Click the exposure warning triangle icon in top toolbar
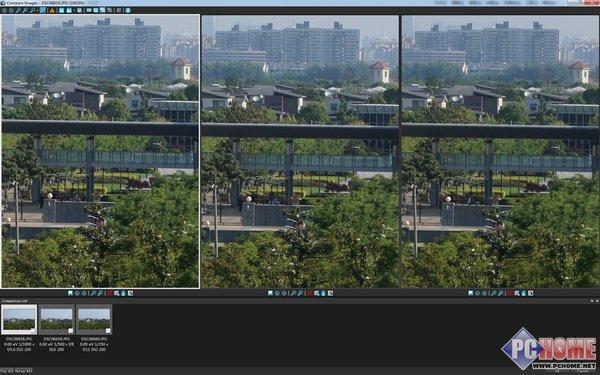Screen dimensions: 600x375 pyautogui.click(x=52, y=10)
